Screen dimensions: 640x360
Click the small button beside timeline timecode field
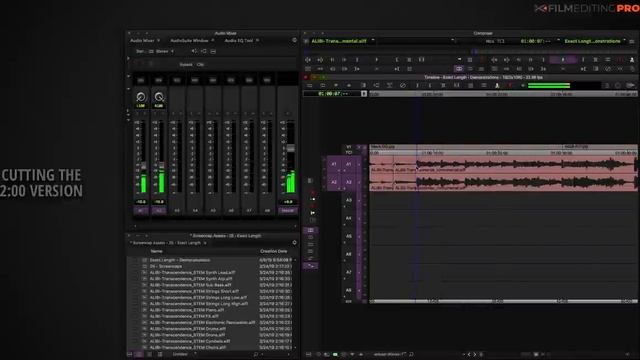tap(364, 94)
